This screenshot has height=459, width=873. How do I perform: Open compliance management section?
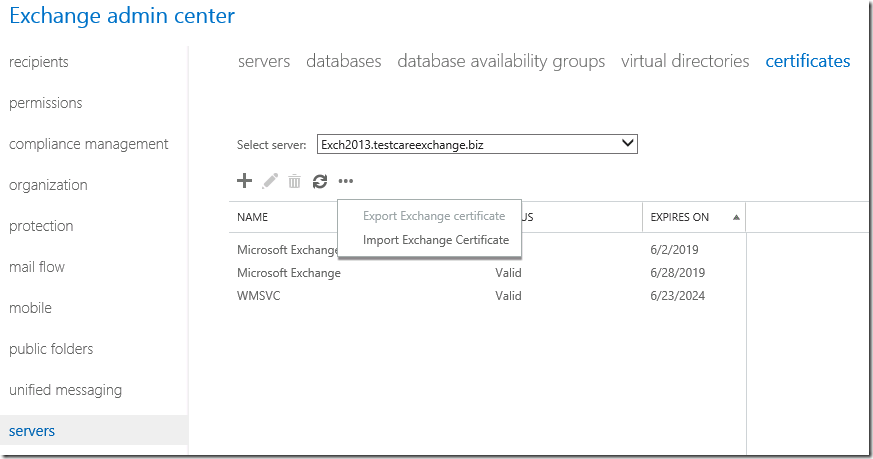click(89, 144)
